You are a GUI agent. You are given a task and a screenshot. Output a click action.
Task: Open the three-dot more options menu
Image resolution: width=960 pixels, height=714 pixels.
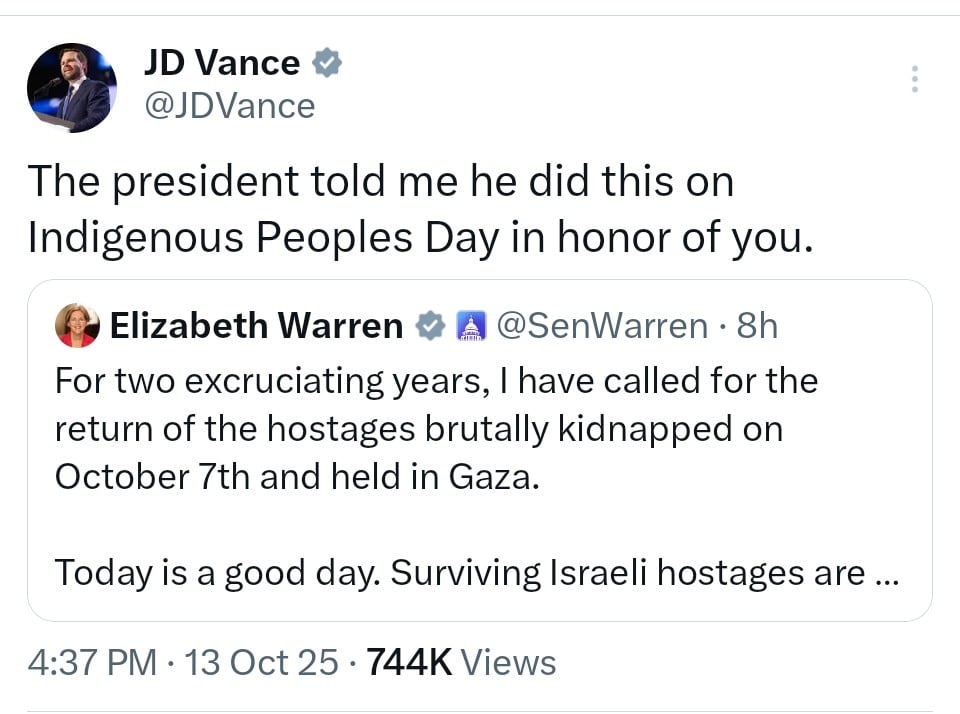[x=914, y=79]
